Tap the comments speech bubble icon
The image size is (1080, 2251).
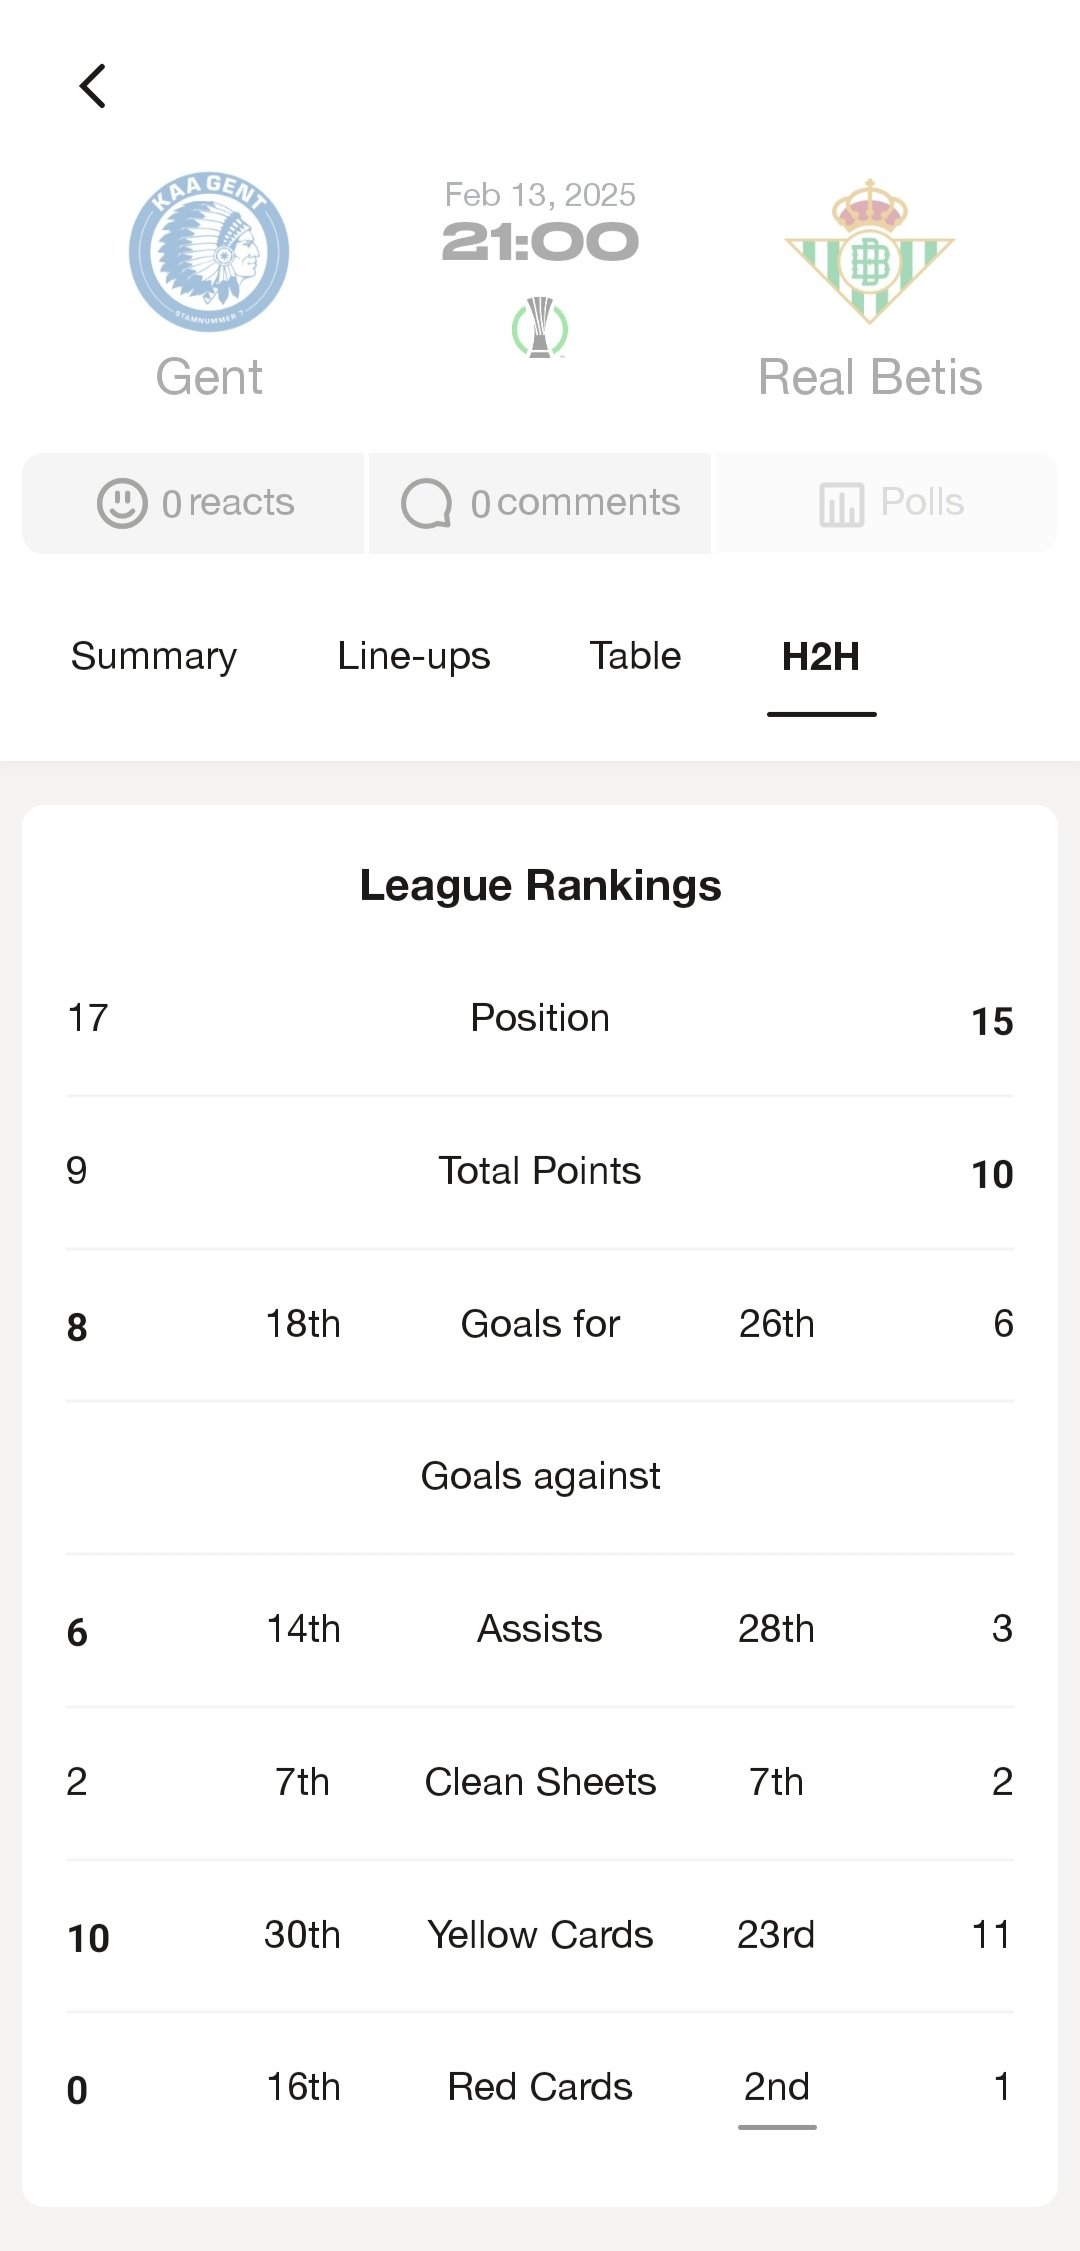tap(427, 503)
